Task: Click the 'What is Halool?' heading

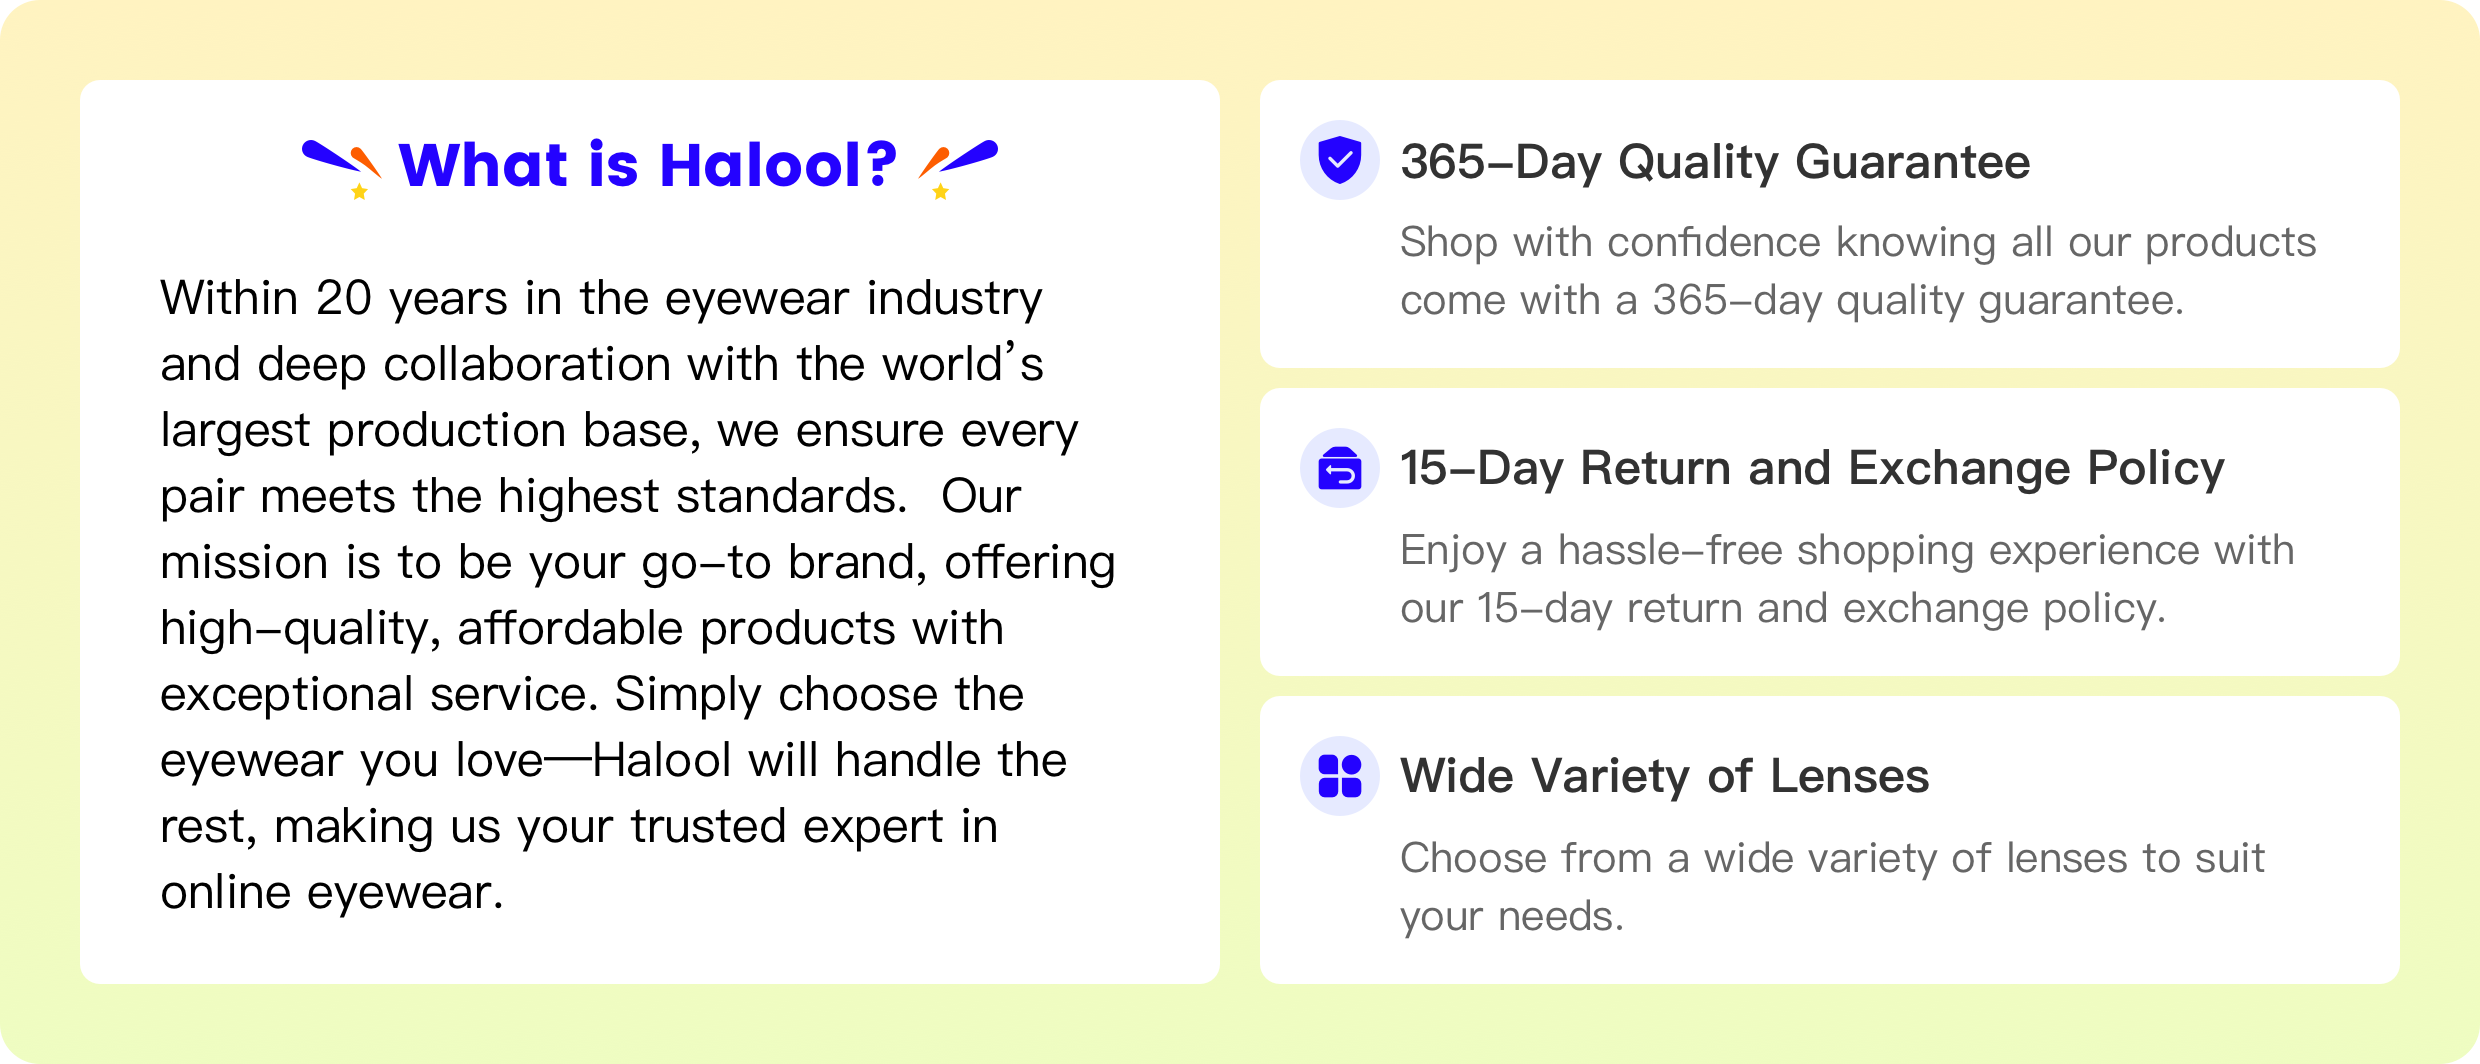Action: [648, 164]
